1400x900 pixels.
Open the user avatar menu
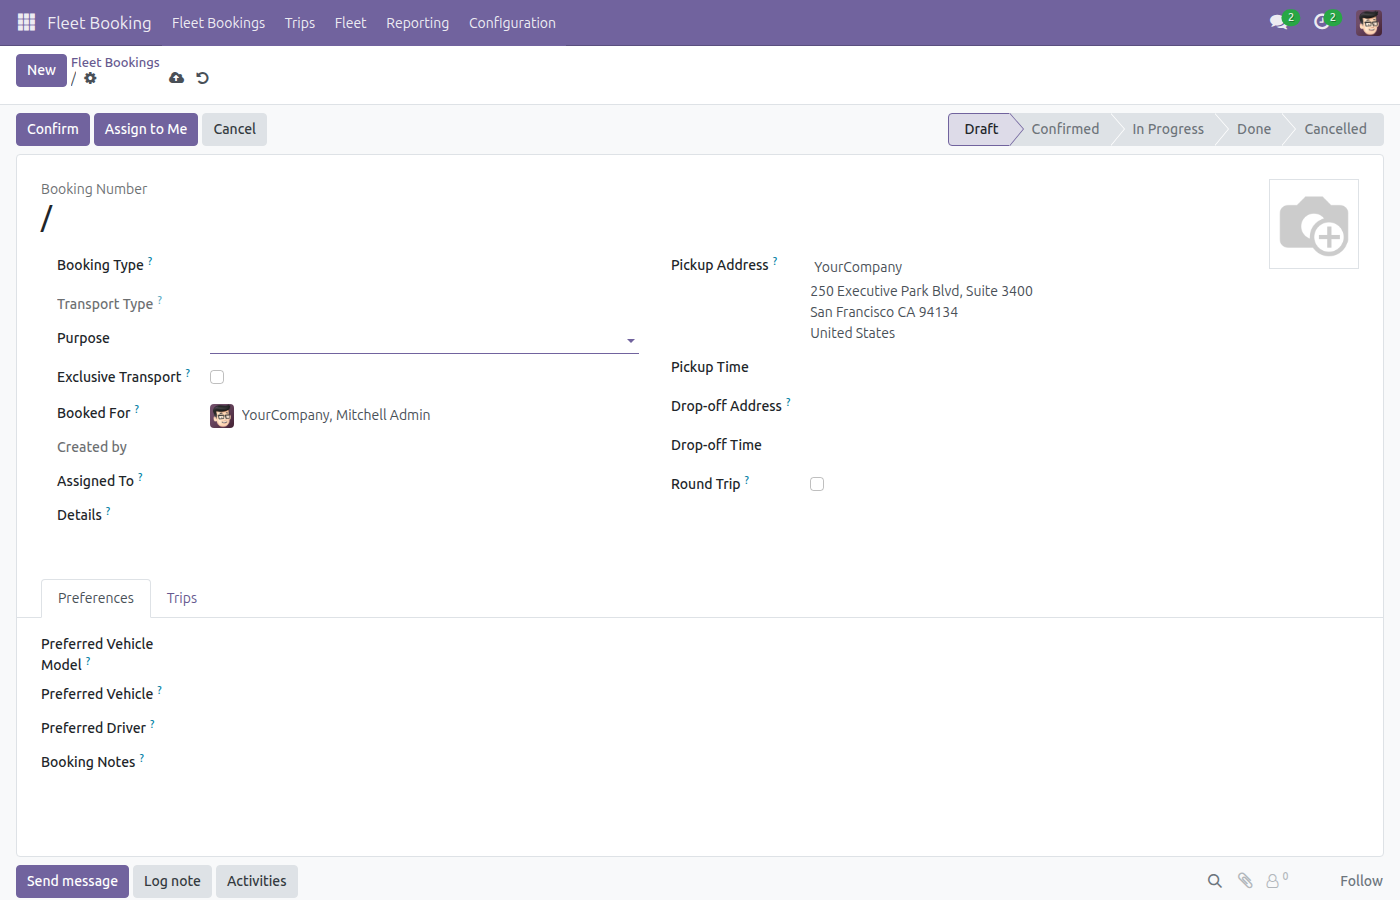[x=1369, y=22]
